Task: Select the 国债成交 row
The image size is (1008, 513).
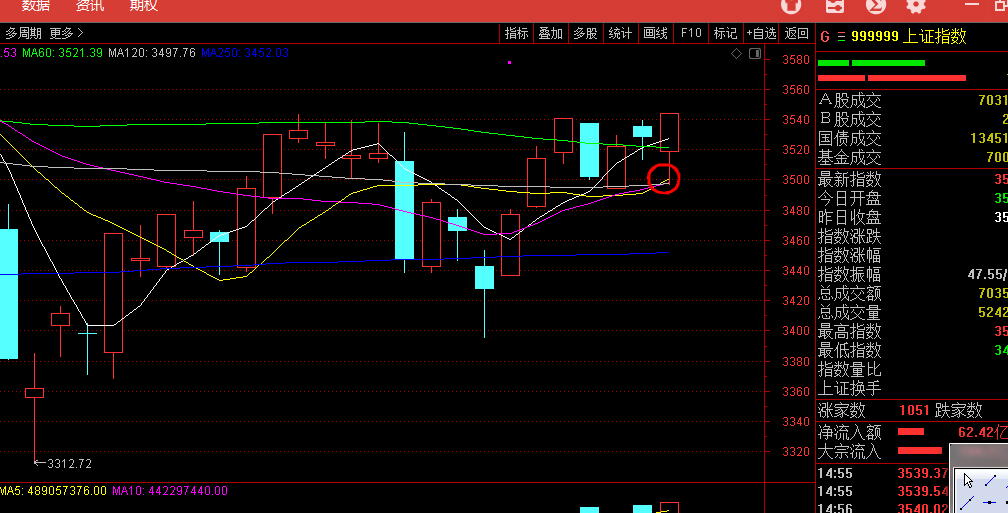Action: click(x=913, y=138)
